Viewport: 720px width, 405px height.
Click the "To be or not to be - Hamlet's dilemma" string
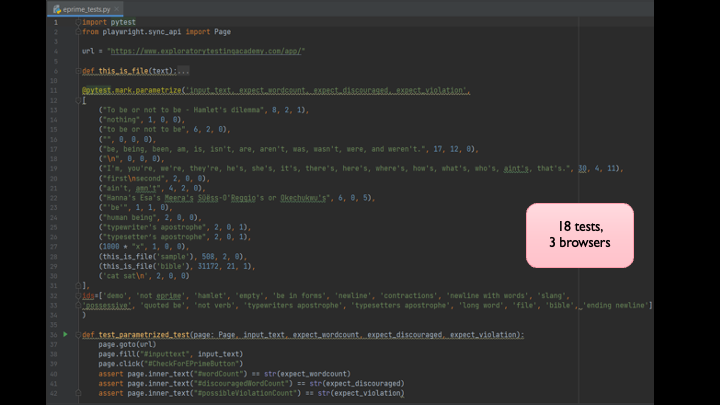click(184, 110)
